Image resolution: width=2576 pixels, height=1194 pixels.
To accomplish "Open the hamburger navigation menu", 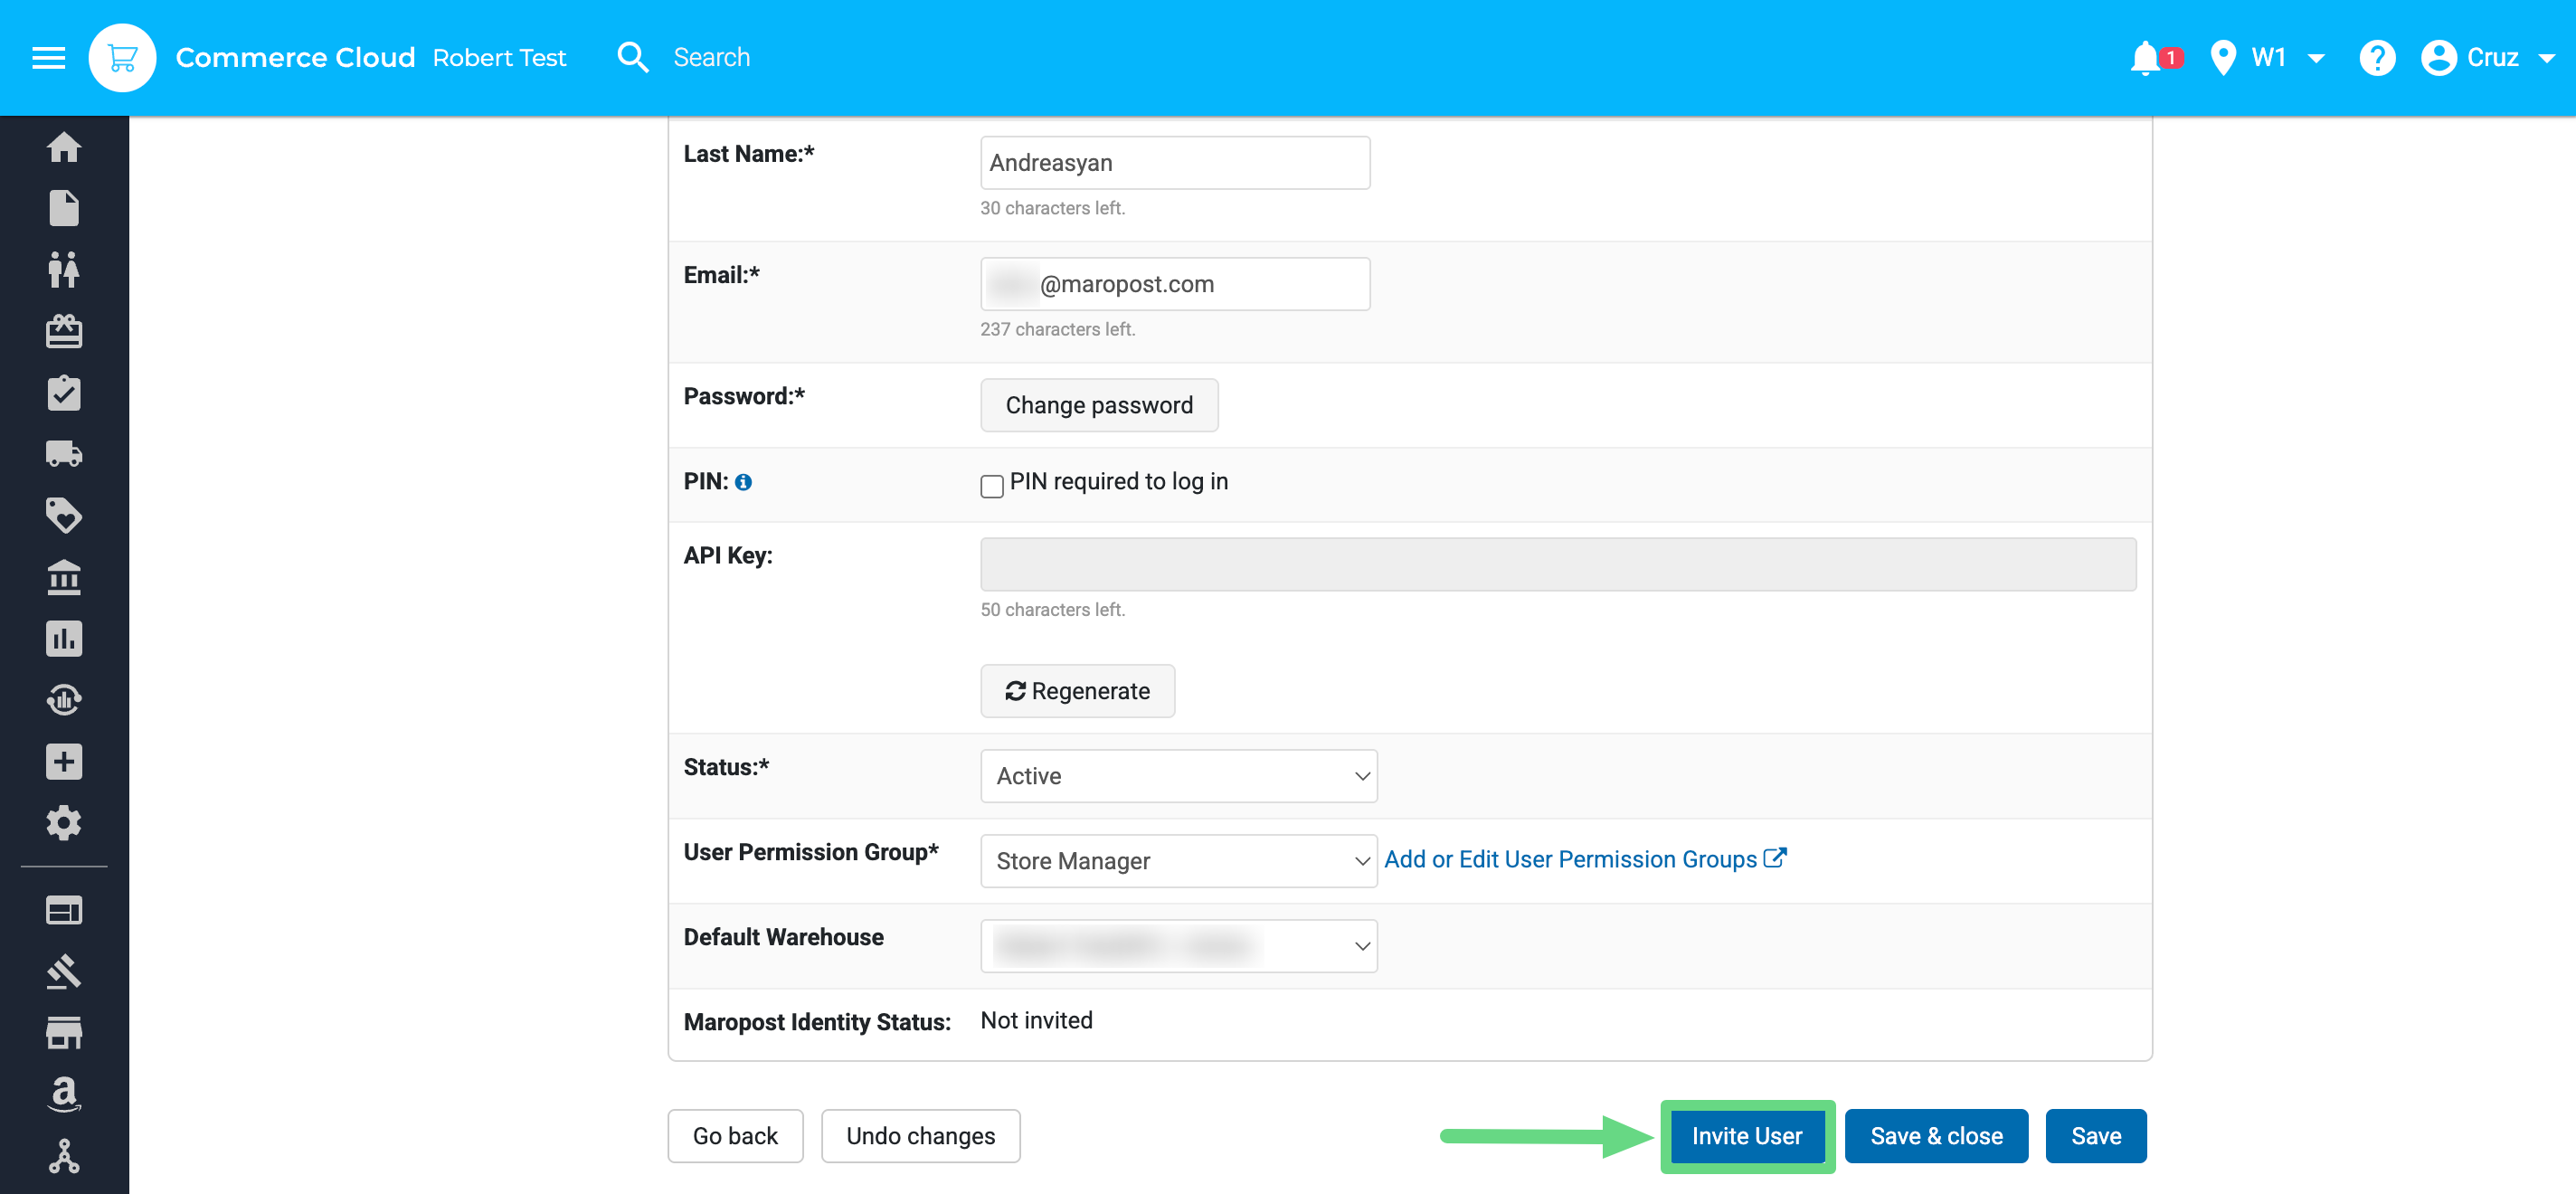I will (48, 57).
